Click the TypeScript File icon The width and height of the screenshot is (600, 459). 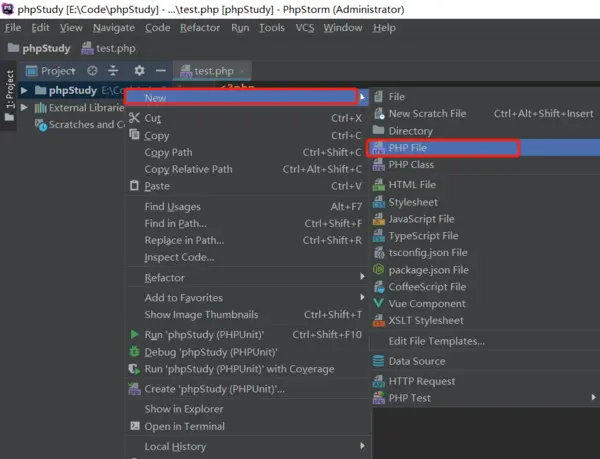[378, 236]
